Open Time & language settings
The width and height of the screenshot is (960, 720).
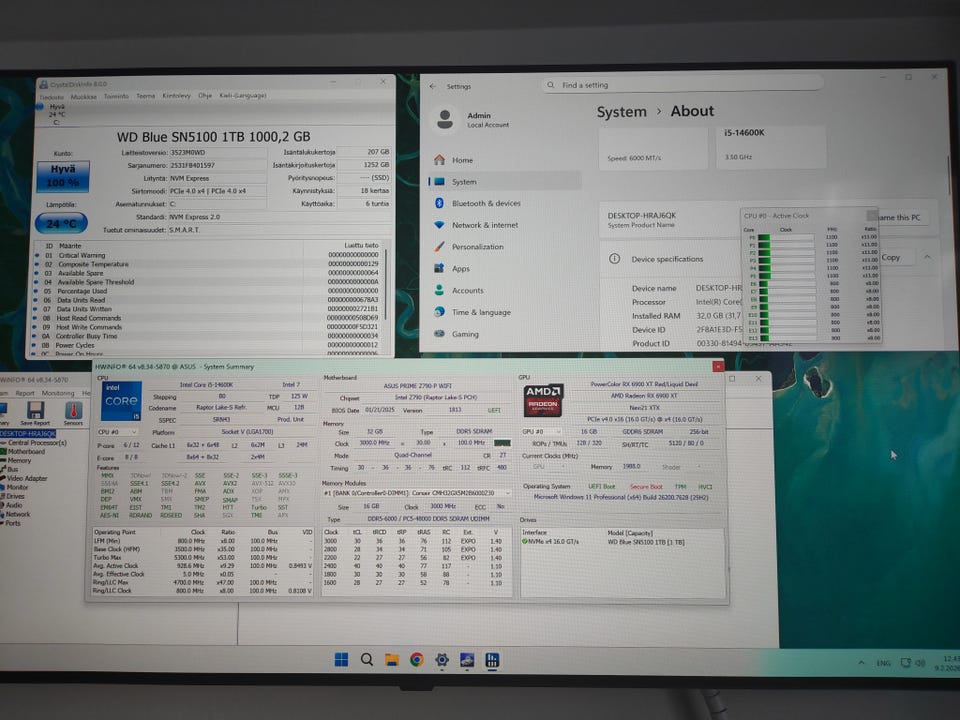click(481, 312)
